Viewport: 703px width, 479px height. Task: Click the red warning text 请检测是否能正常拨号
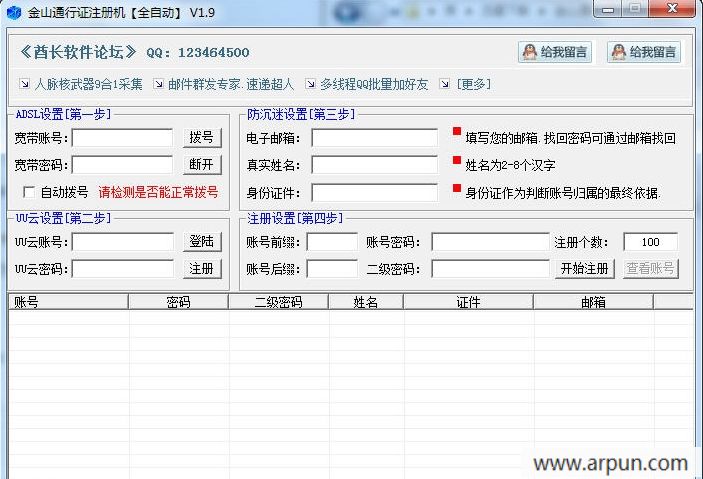tap(158, 192)
